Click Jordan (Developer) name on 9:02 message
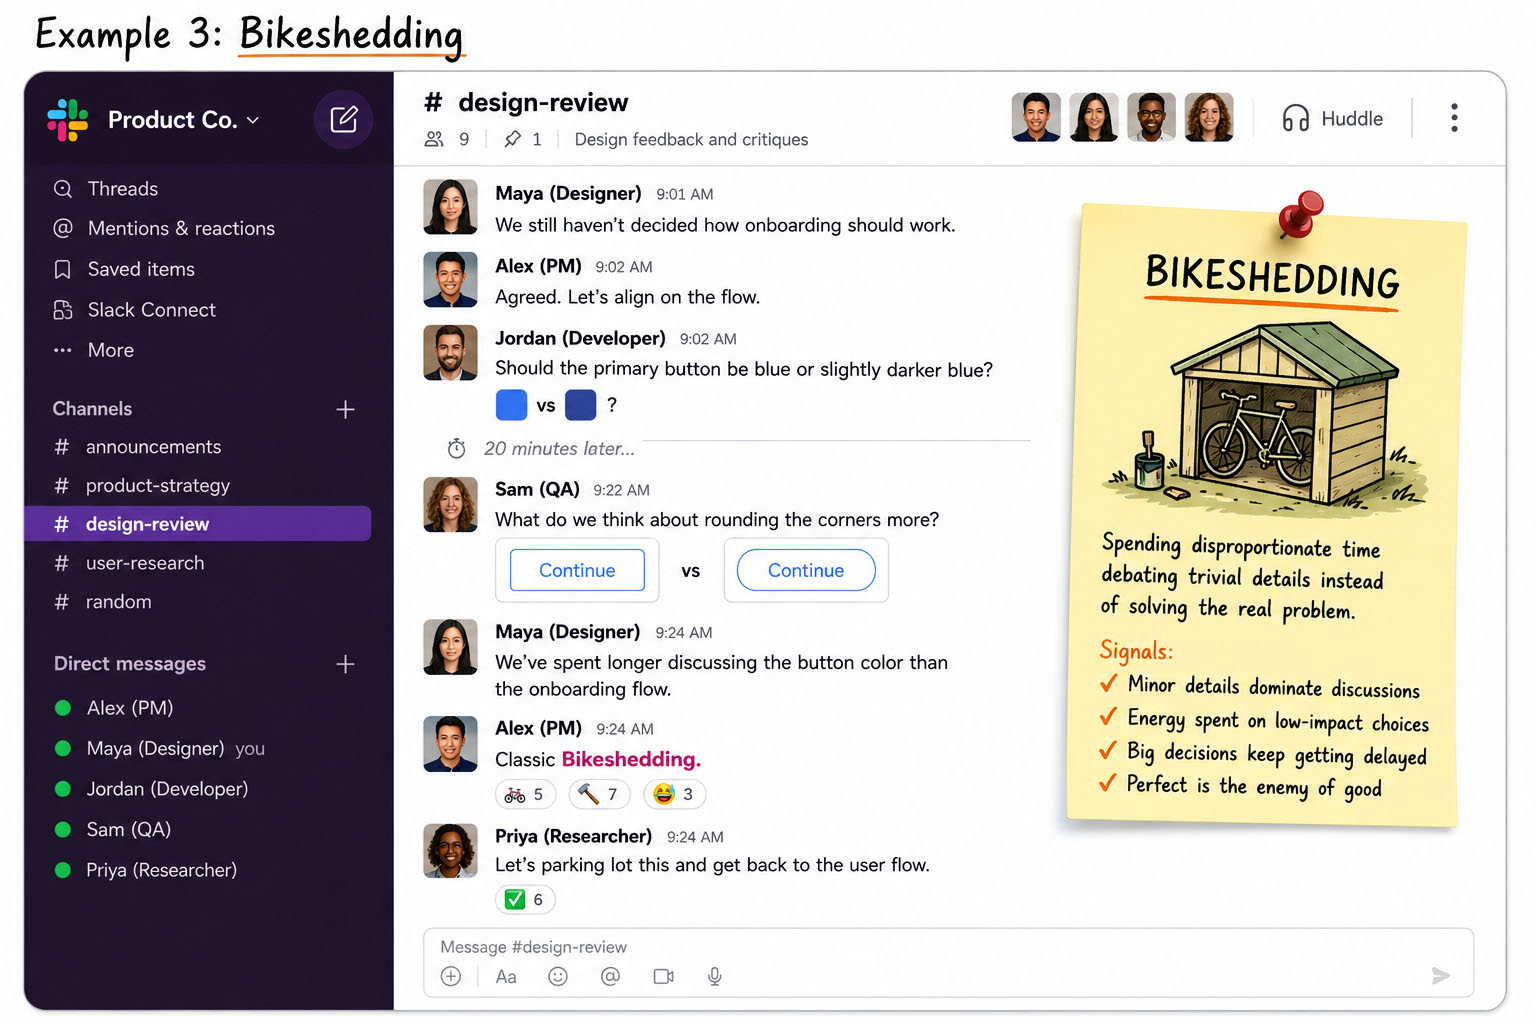 [x=580, y=338]
